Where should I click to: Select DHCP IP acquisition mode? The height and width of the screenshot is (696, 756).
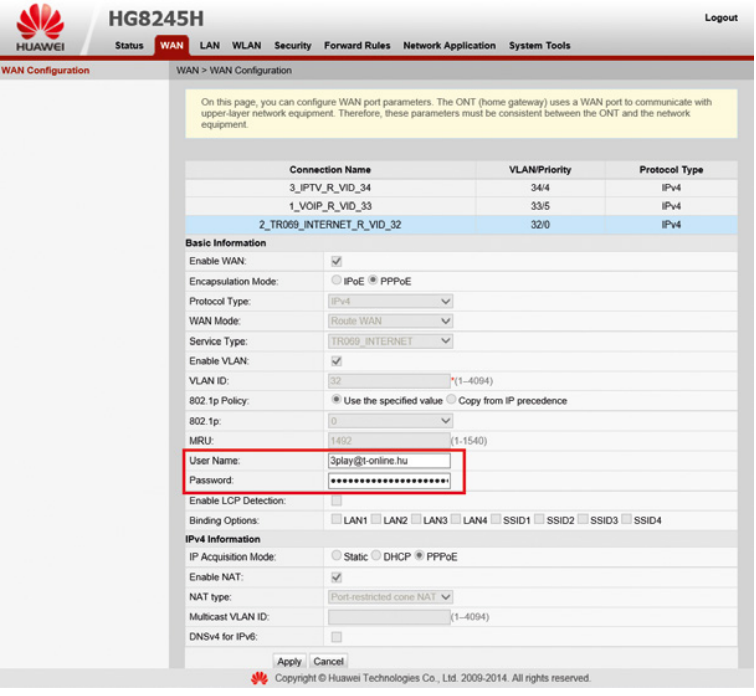376,556
